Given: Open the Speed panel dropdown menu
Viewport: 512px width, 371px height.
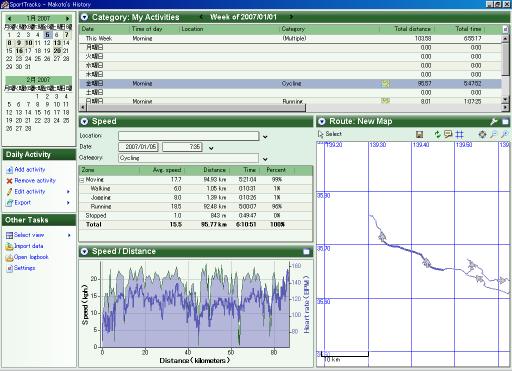Looking at the screenshot, I should tap(84, 122).
